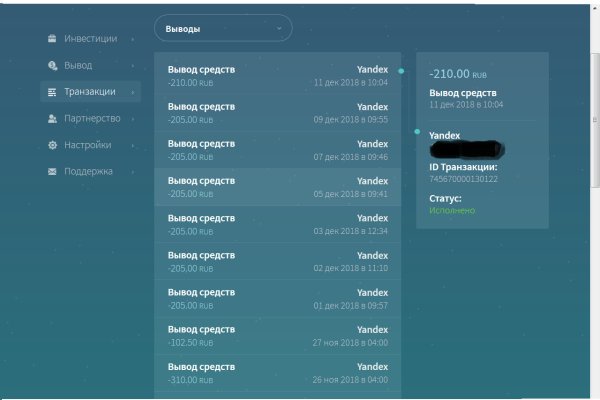Open the Транзакции menu item
This screenshot has height=400, width=600.
[89, 92]
